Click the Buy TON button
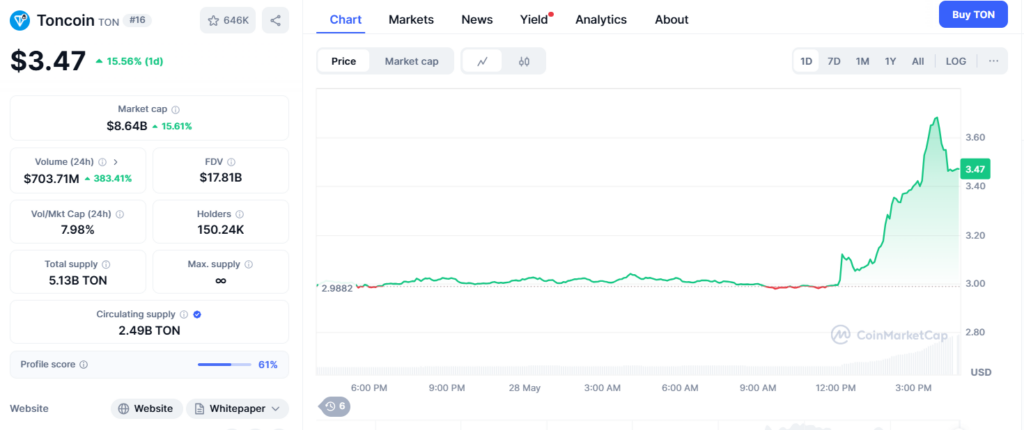The width and height of the screenshot is (1024, 430). point(973,14)
